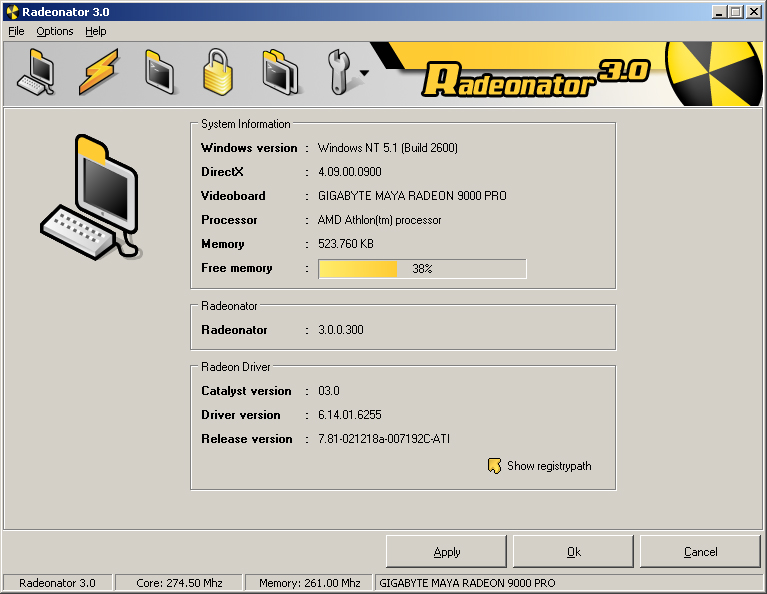Click the Release version 7.81-021218a-007192C-ATI
The width and height of the screenshot is (767, 594).
tap(384, 439)
